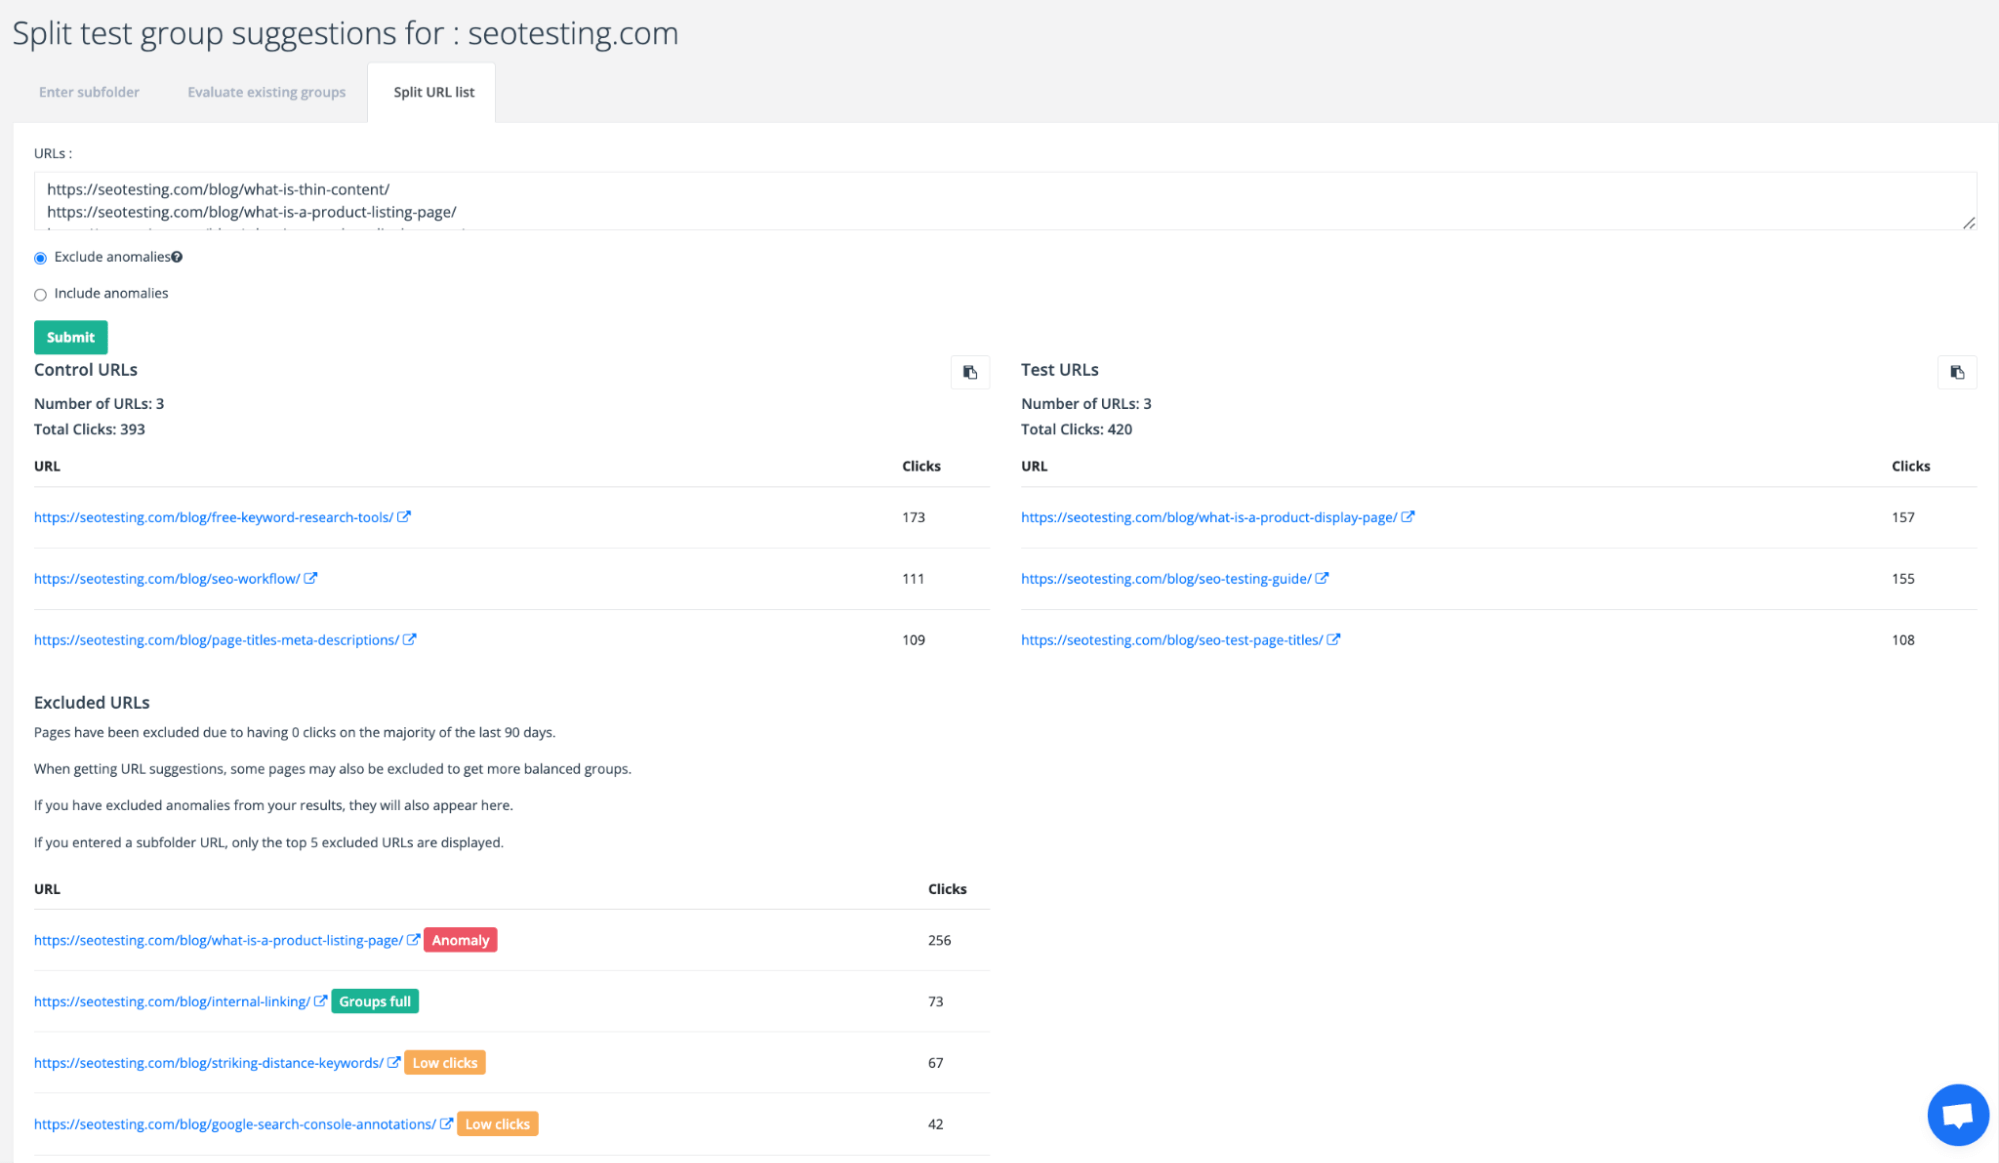Click the Test URLs heading

click(x=1060, y=369)
